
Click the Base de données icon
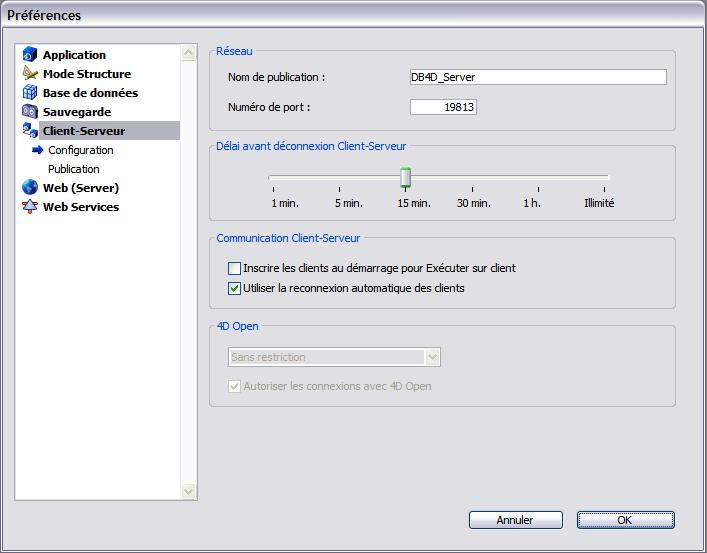pos(30,93)
